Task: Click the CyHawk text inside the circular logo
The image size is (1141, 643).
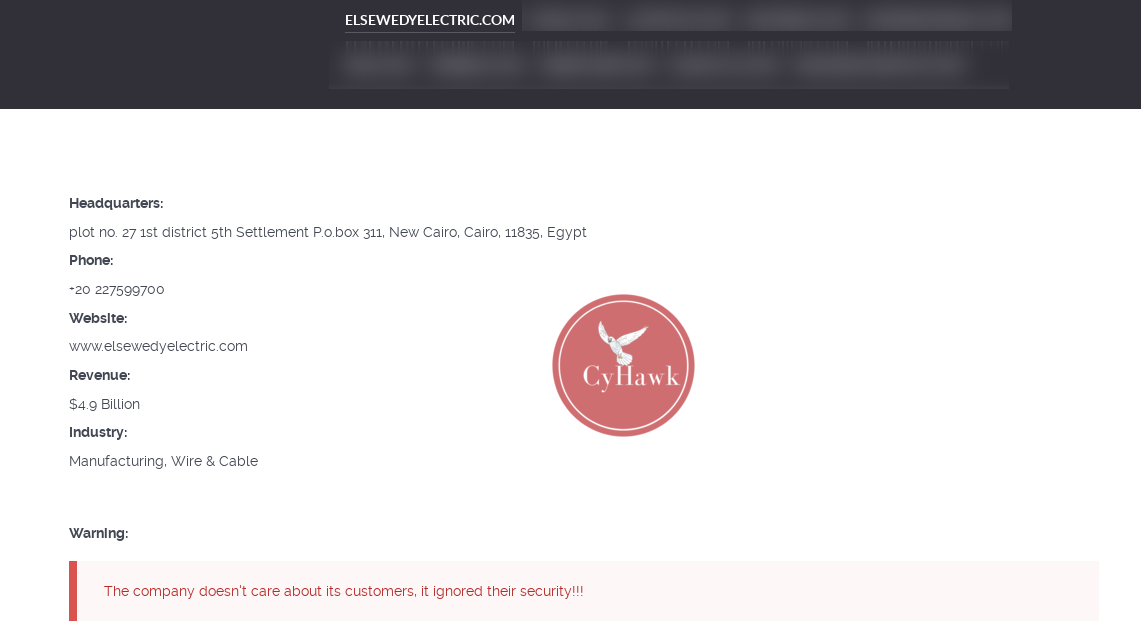Action: (x=631, y=376)
